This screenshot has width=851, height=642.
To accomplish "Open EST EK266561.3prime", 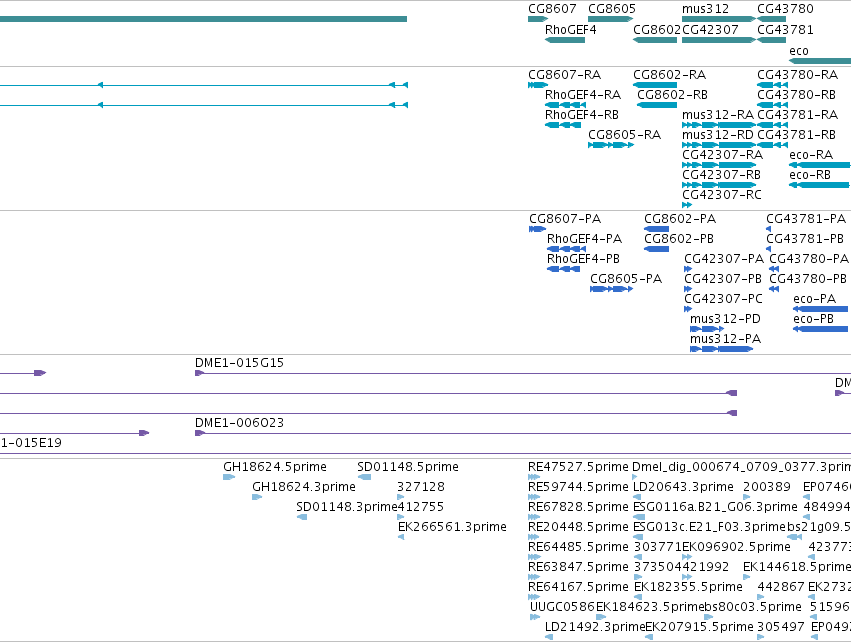I will click(452, 527).
